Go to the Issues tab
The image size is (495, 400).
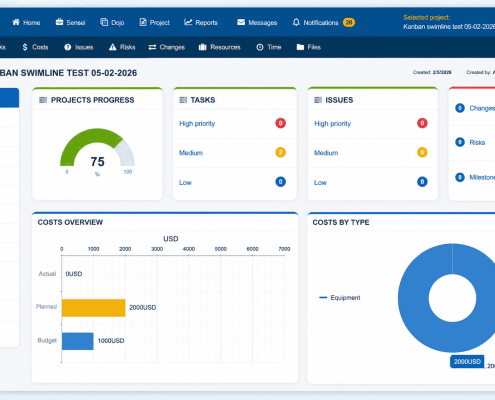point(79,47)
